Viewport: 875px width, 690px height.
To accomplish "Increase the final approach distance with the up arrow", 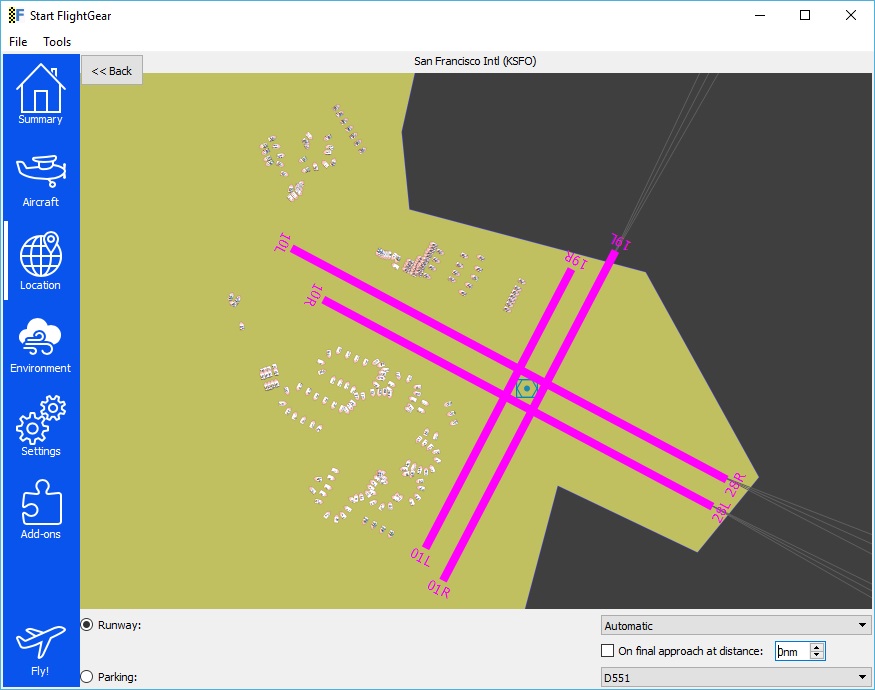I will coord(817,647).
